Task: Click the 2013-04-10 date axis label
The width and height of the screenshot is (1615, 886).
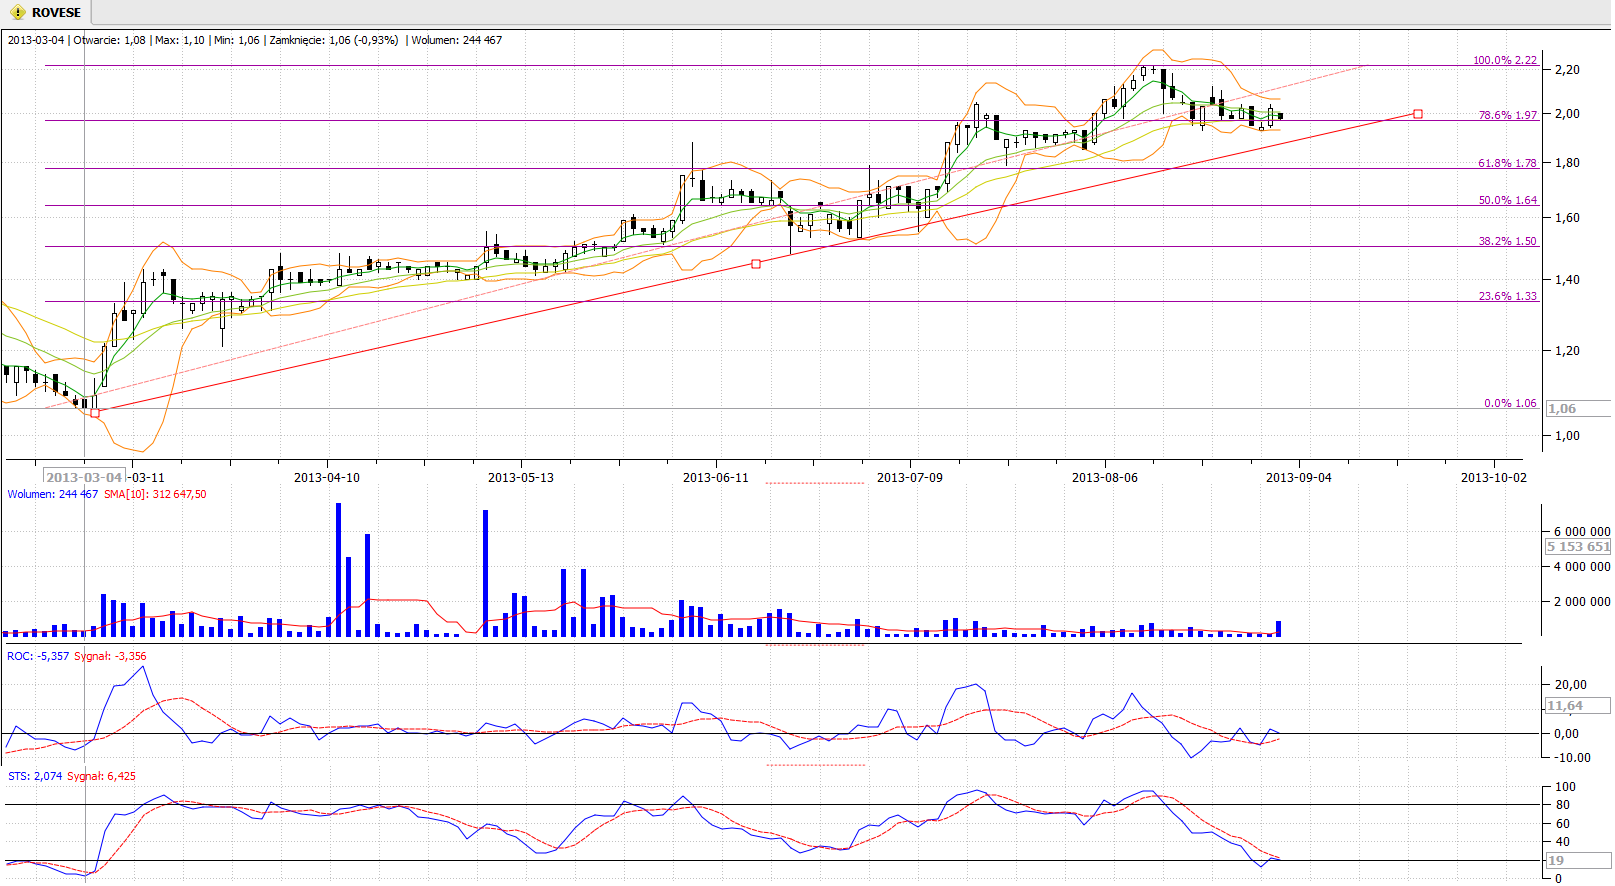Action: [327, 477]
